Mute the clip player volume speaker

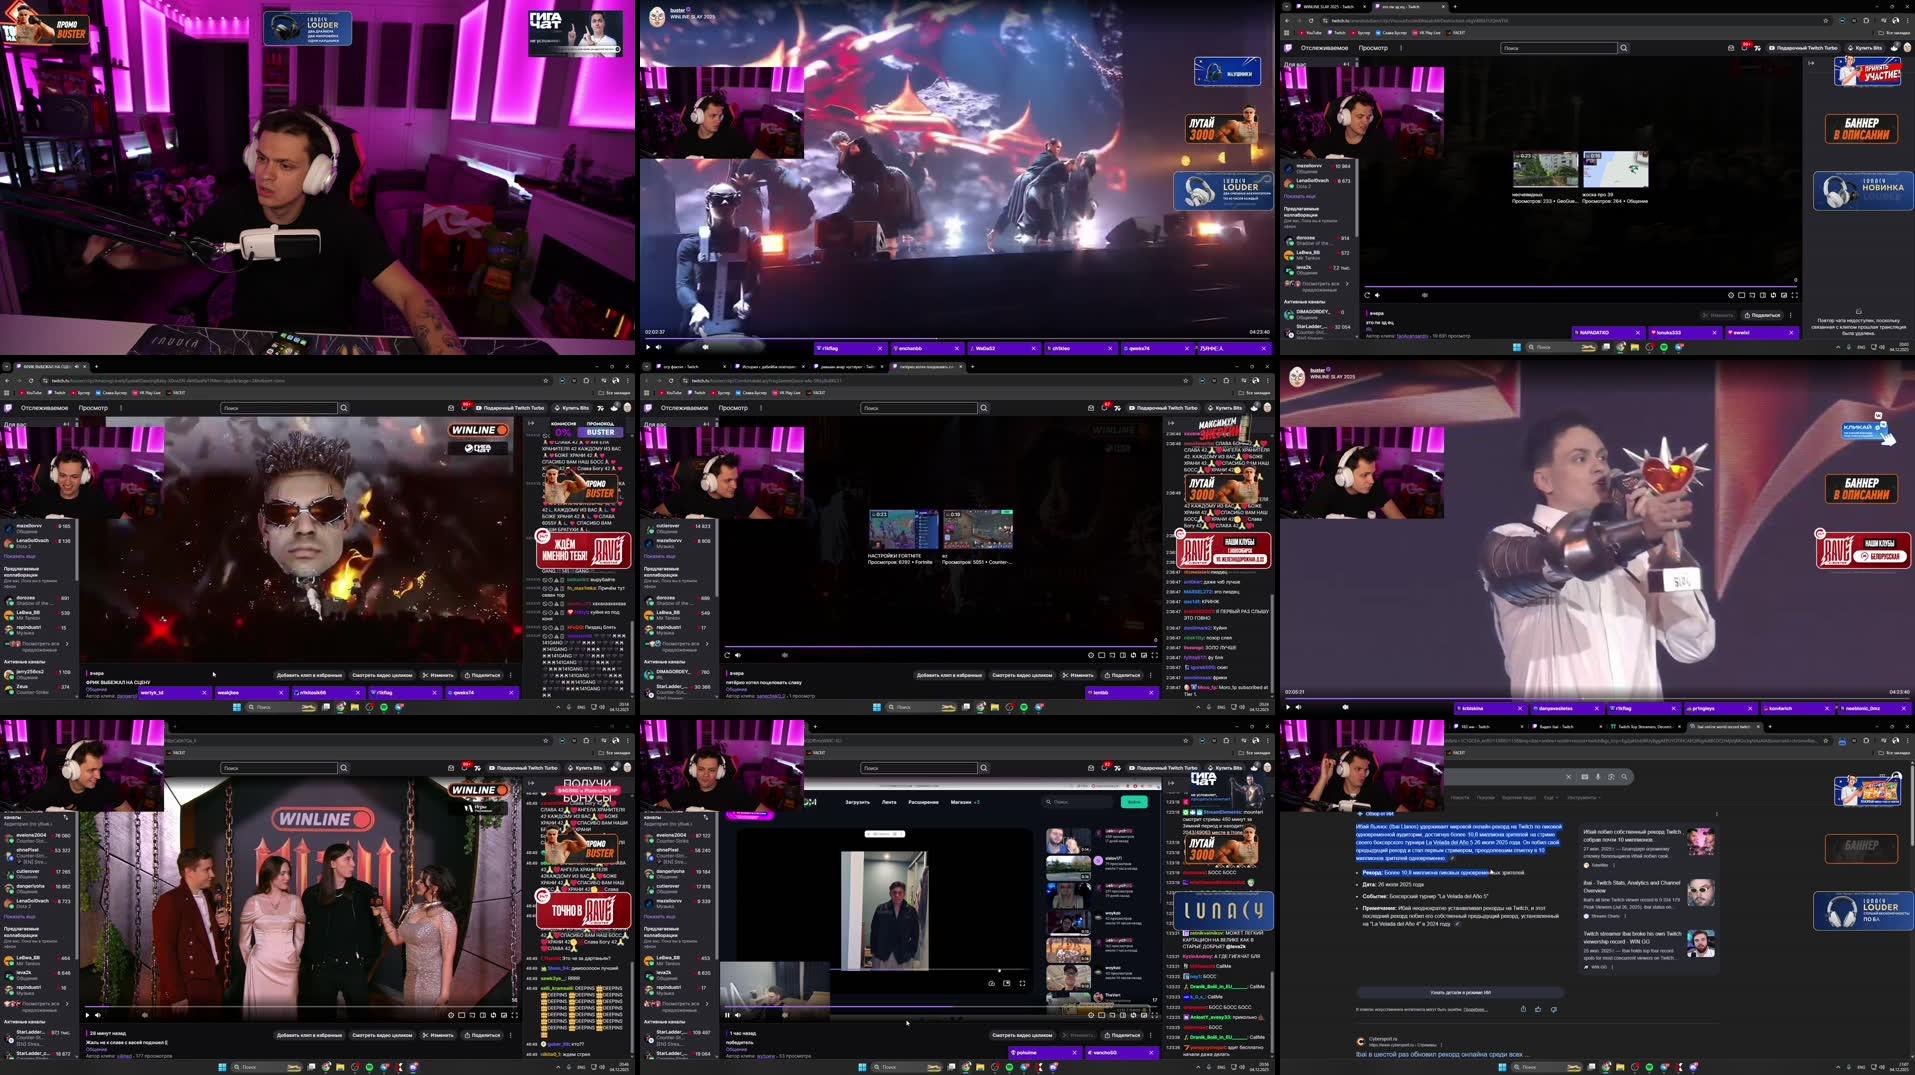(737, 655)
